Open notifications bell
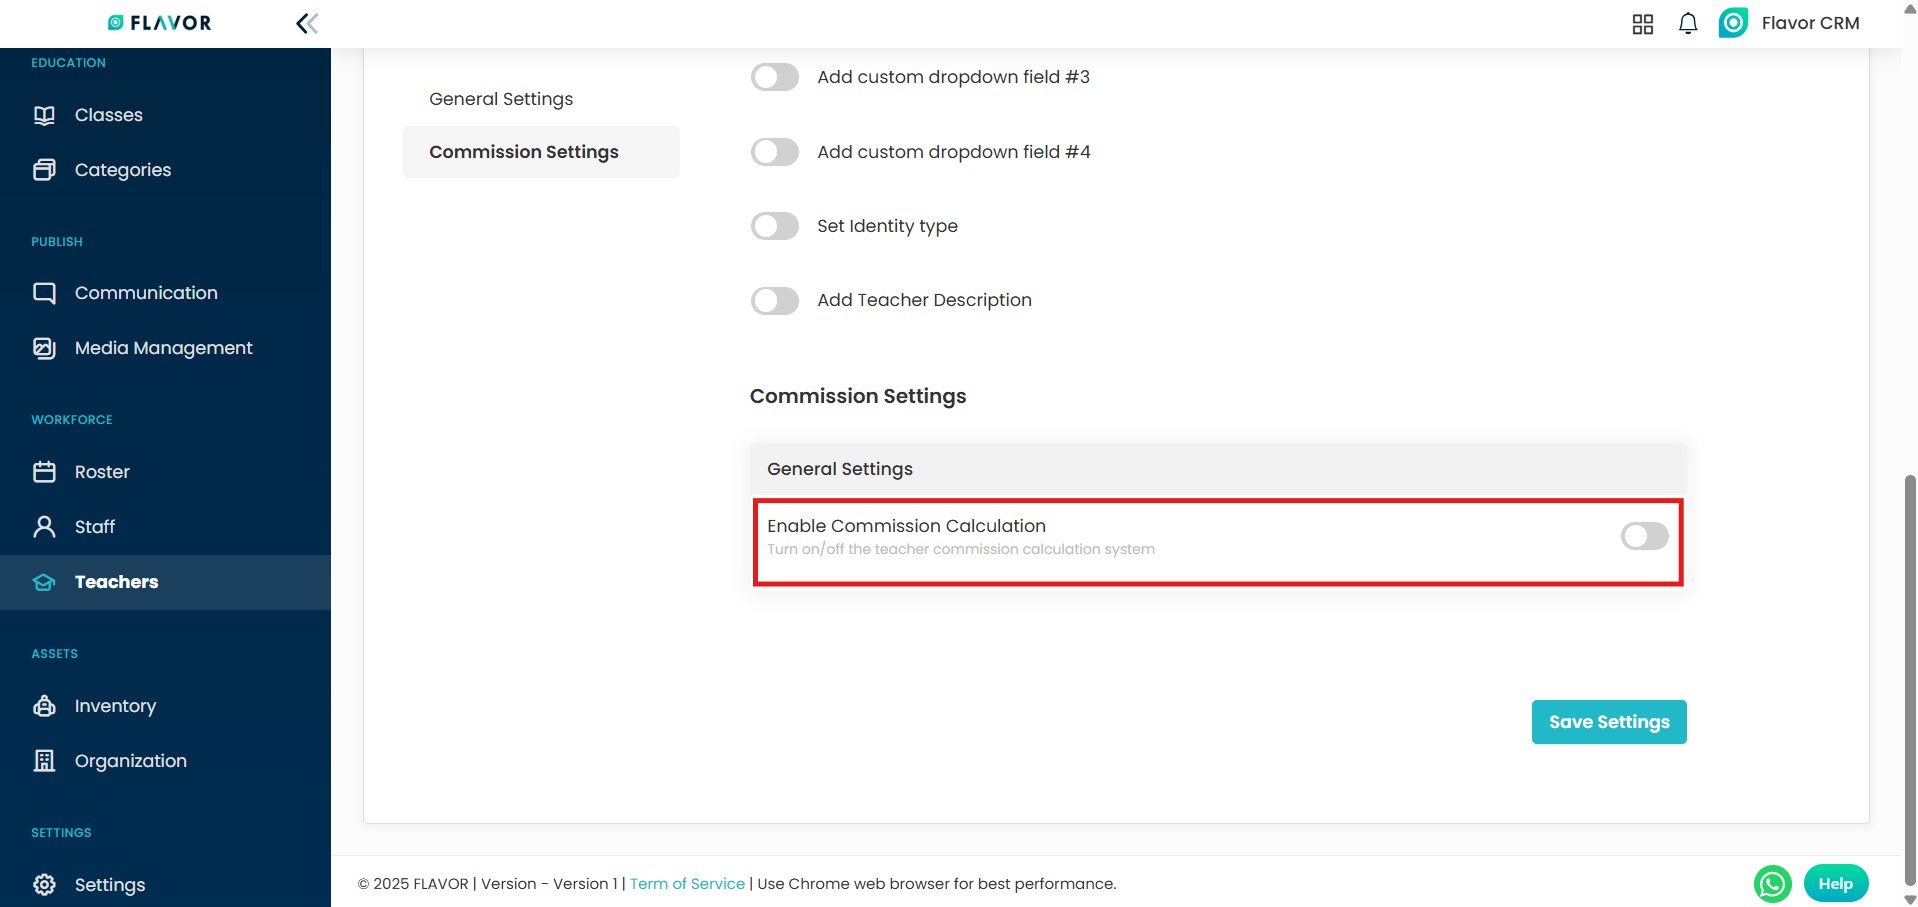This screenshot has width=1918, height=907. click(1687, 24)
